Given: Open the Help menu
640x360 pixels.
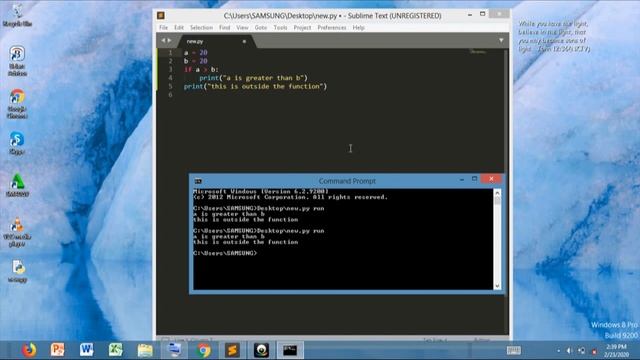Looking at the screenshot, I should point(358,28).
